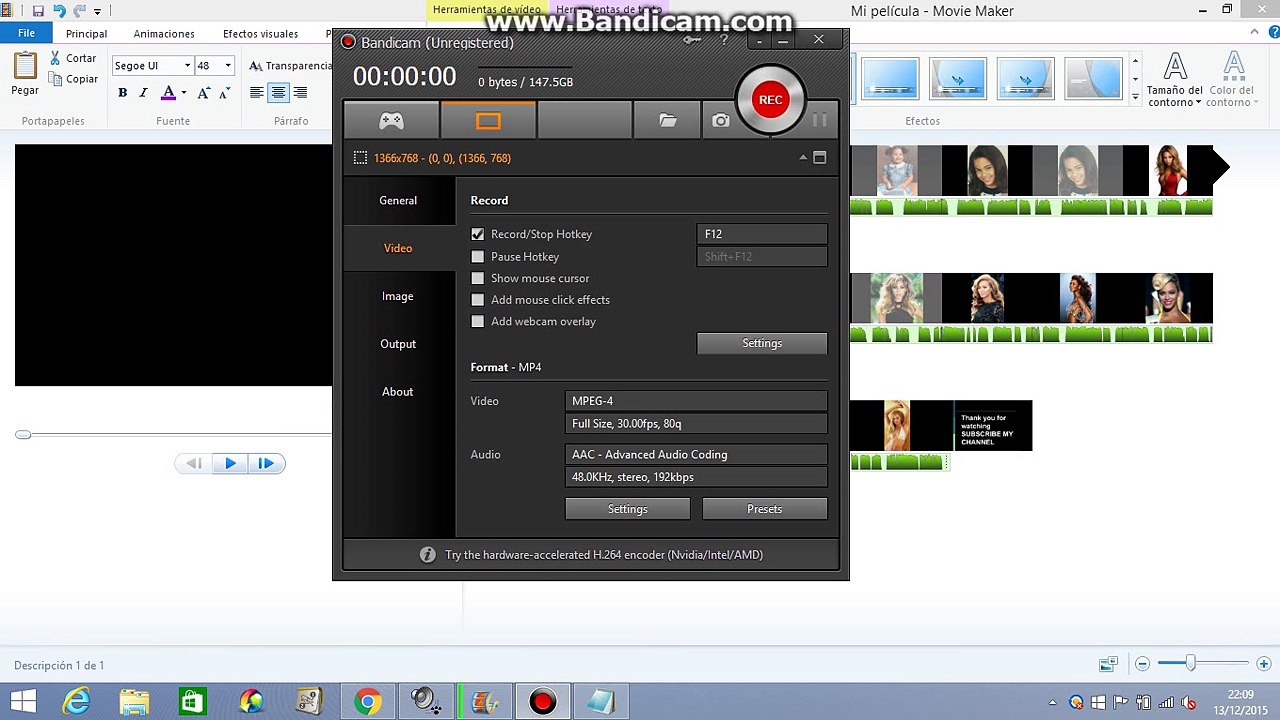This screenshot has width=1280, height=720.
Task: Open Internet Explorer from the taskbar
Action: 76,702
